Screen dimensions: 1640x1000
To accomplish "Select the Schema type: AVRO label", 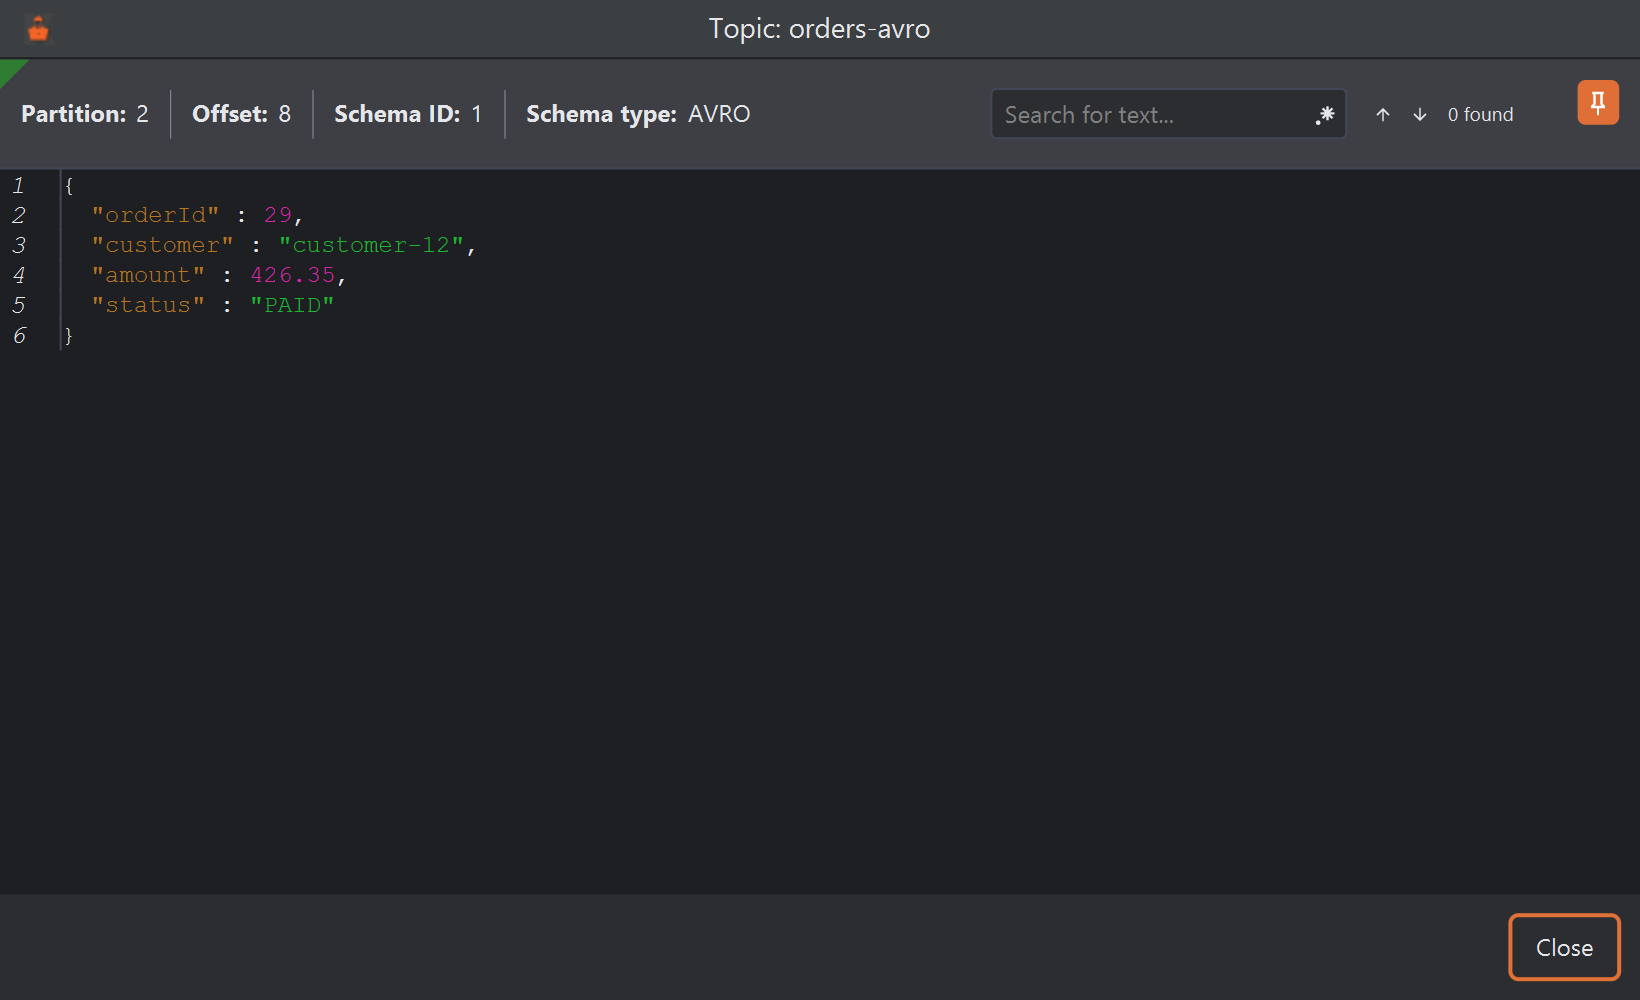I will (x=638, y=114).
